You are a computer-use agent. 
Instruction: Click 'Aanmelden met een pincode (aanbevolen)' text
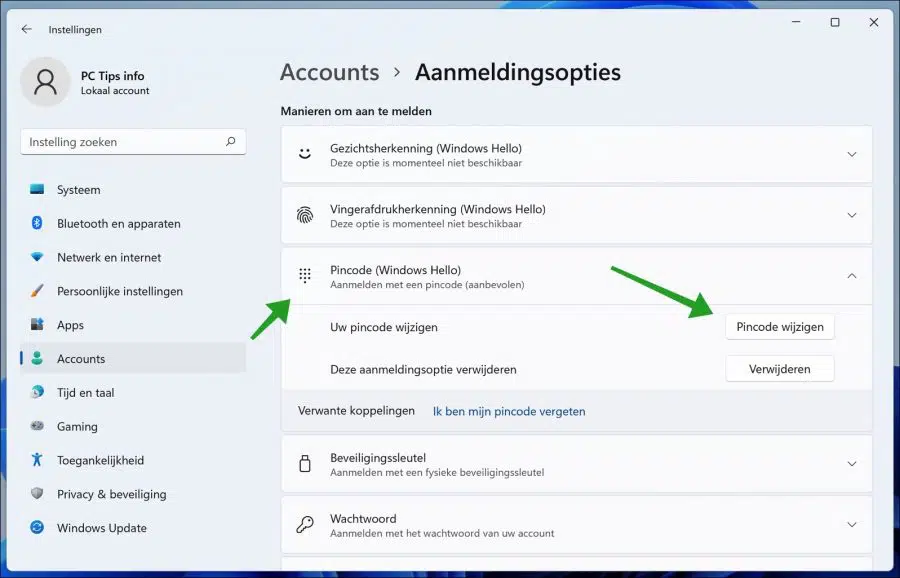tap(427, 285)
